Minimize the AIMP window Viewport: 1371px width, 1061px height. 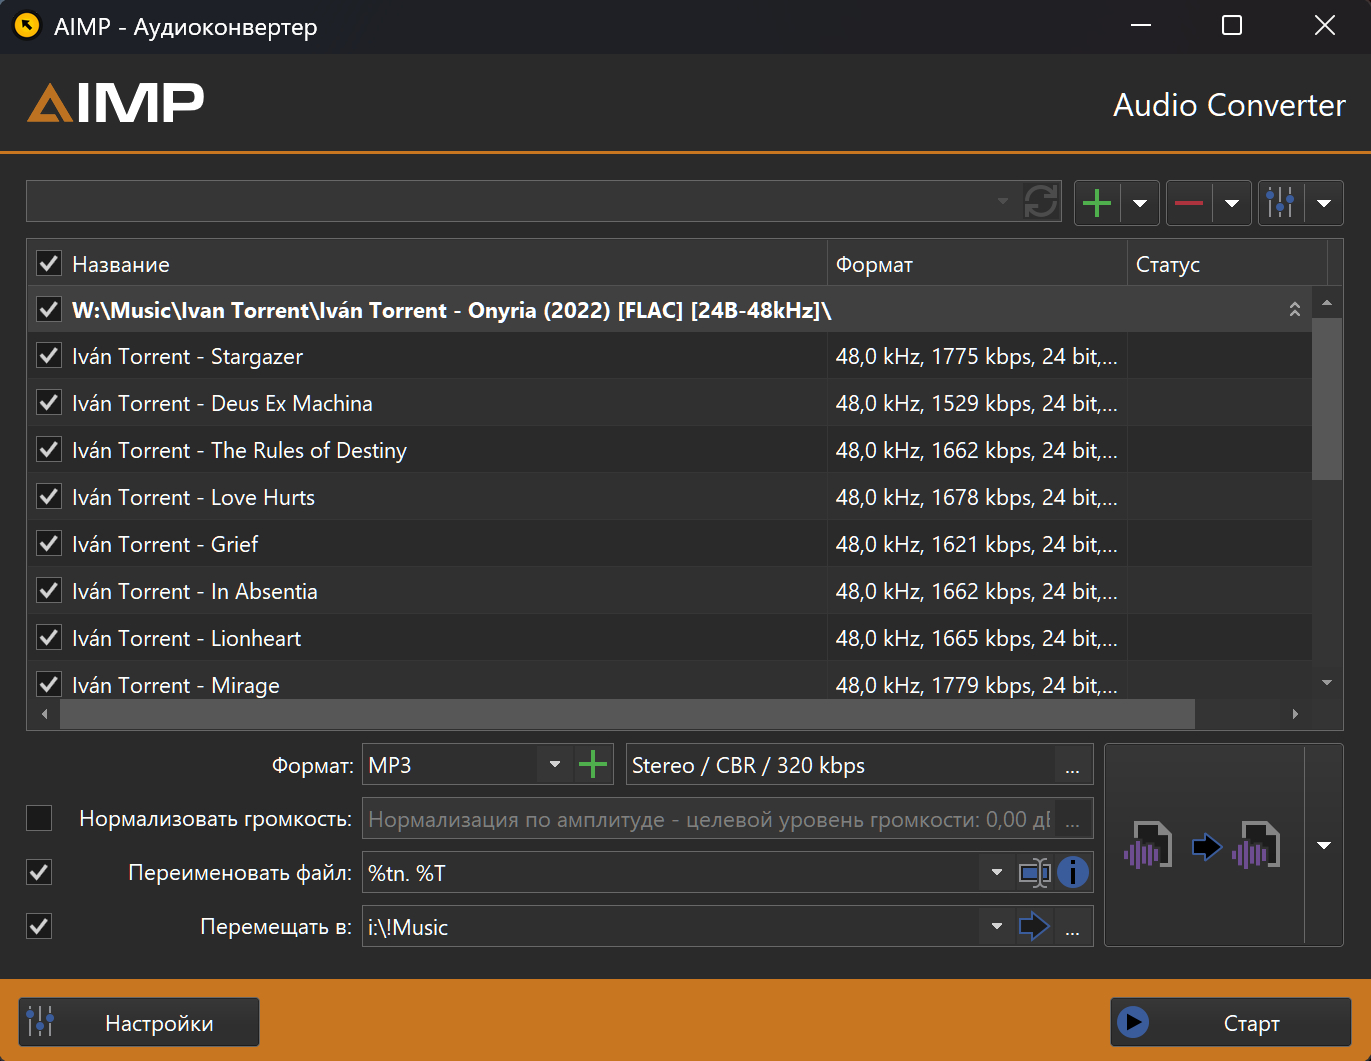[1140, 26]
